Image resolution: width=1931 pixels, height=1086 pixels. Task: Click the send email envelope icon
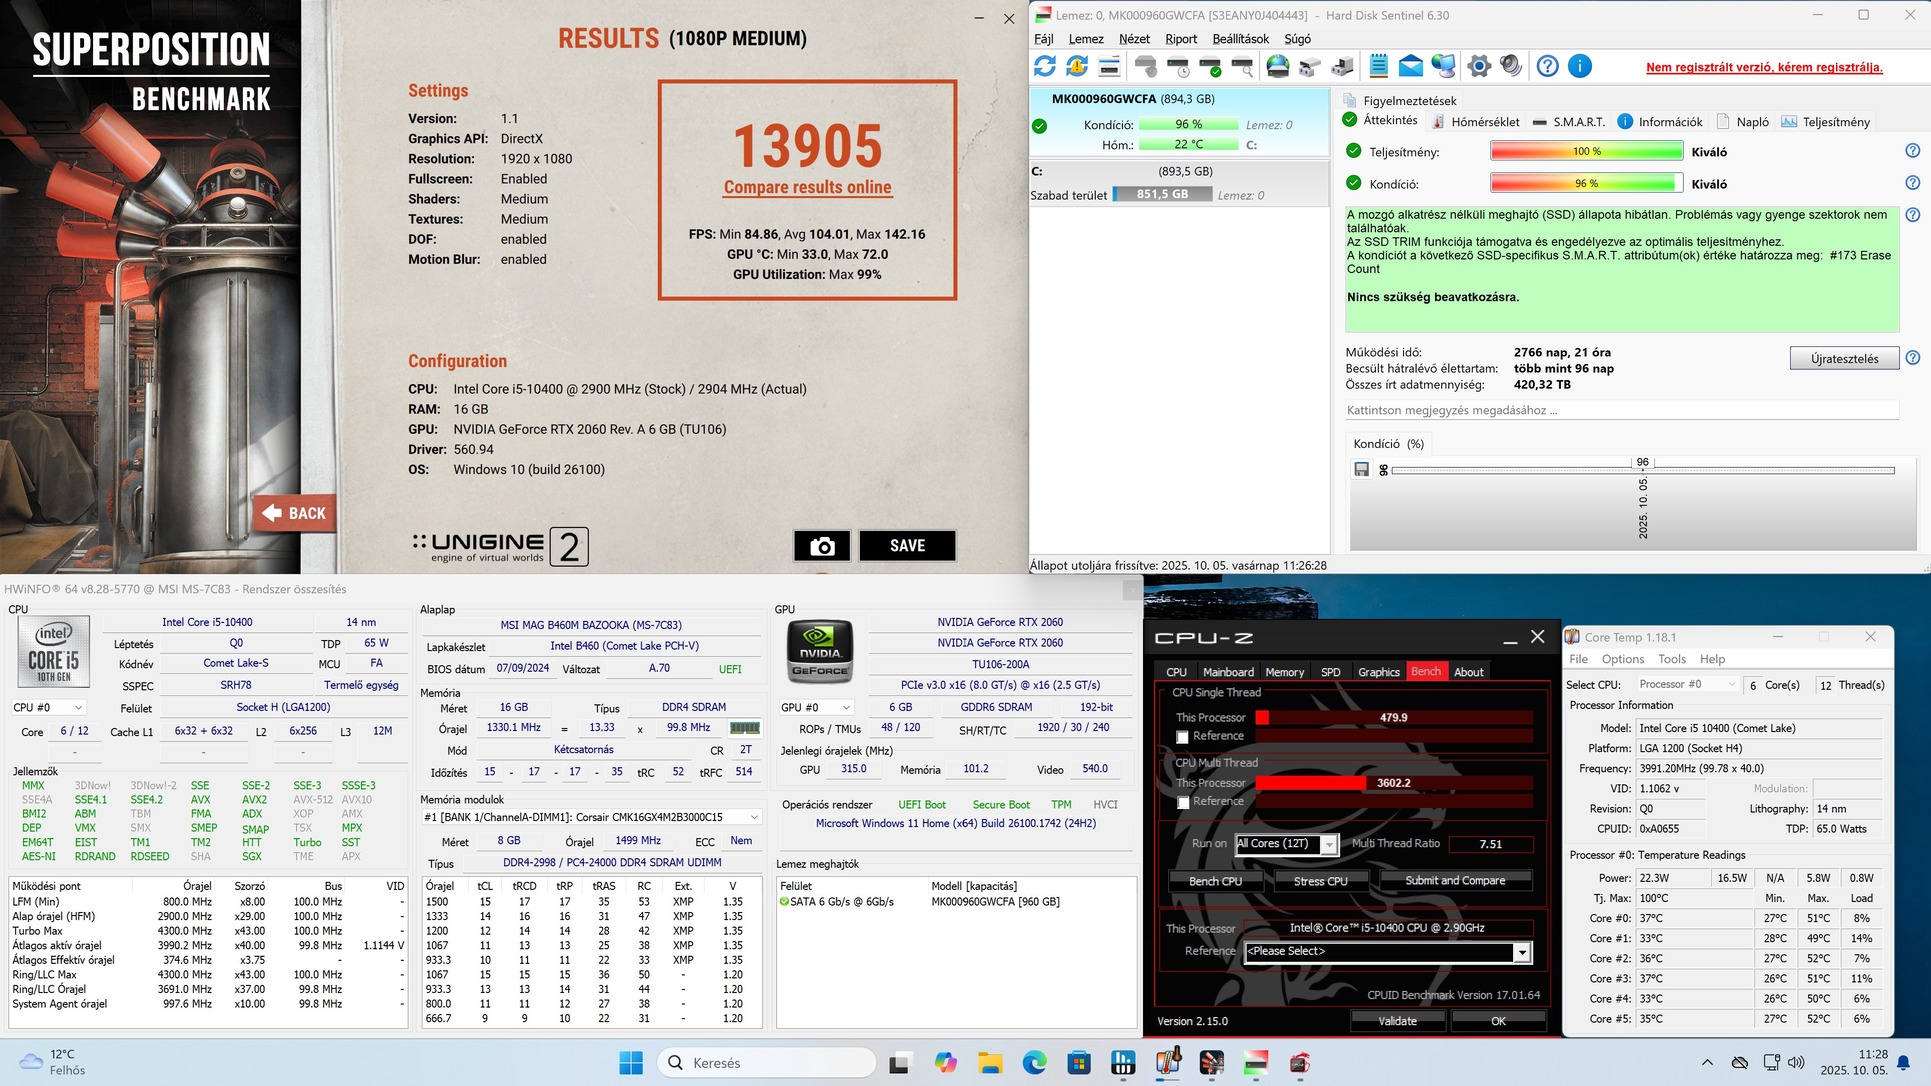pyautogui.click(x=1410, y=66)
